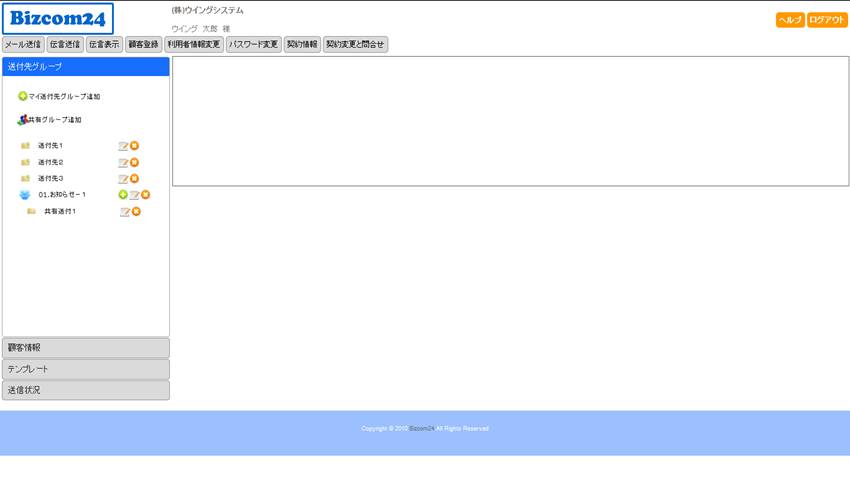This screenshot has width=850, height=495.
Task: Select the 顧客登録 menu item
Action: pyautogui.click(x=143, y=45)
